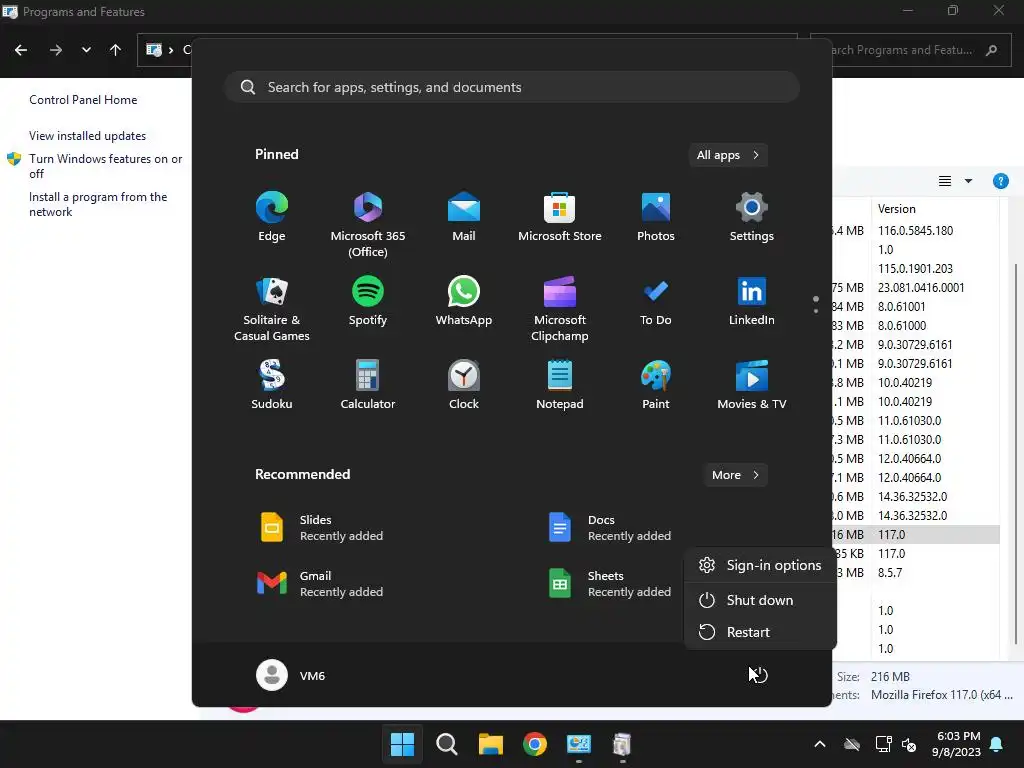Go up one folder level
This screenshot has height=768, width=1024.
116,50
